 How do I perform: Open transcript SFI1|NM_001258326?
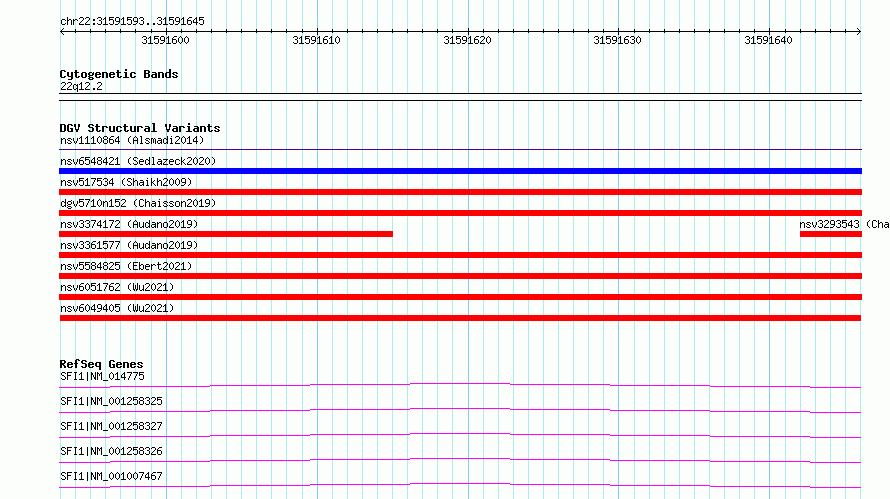[111, 451]
